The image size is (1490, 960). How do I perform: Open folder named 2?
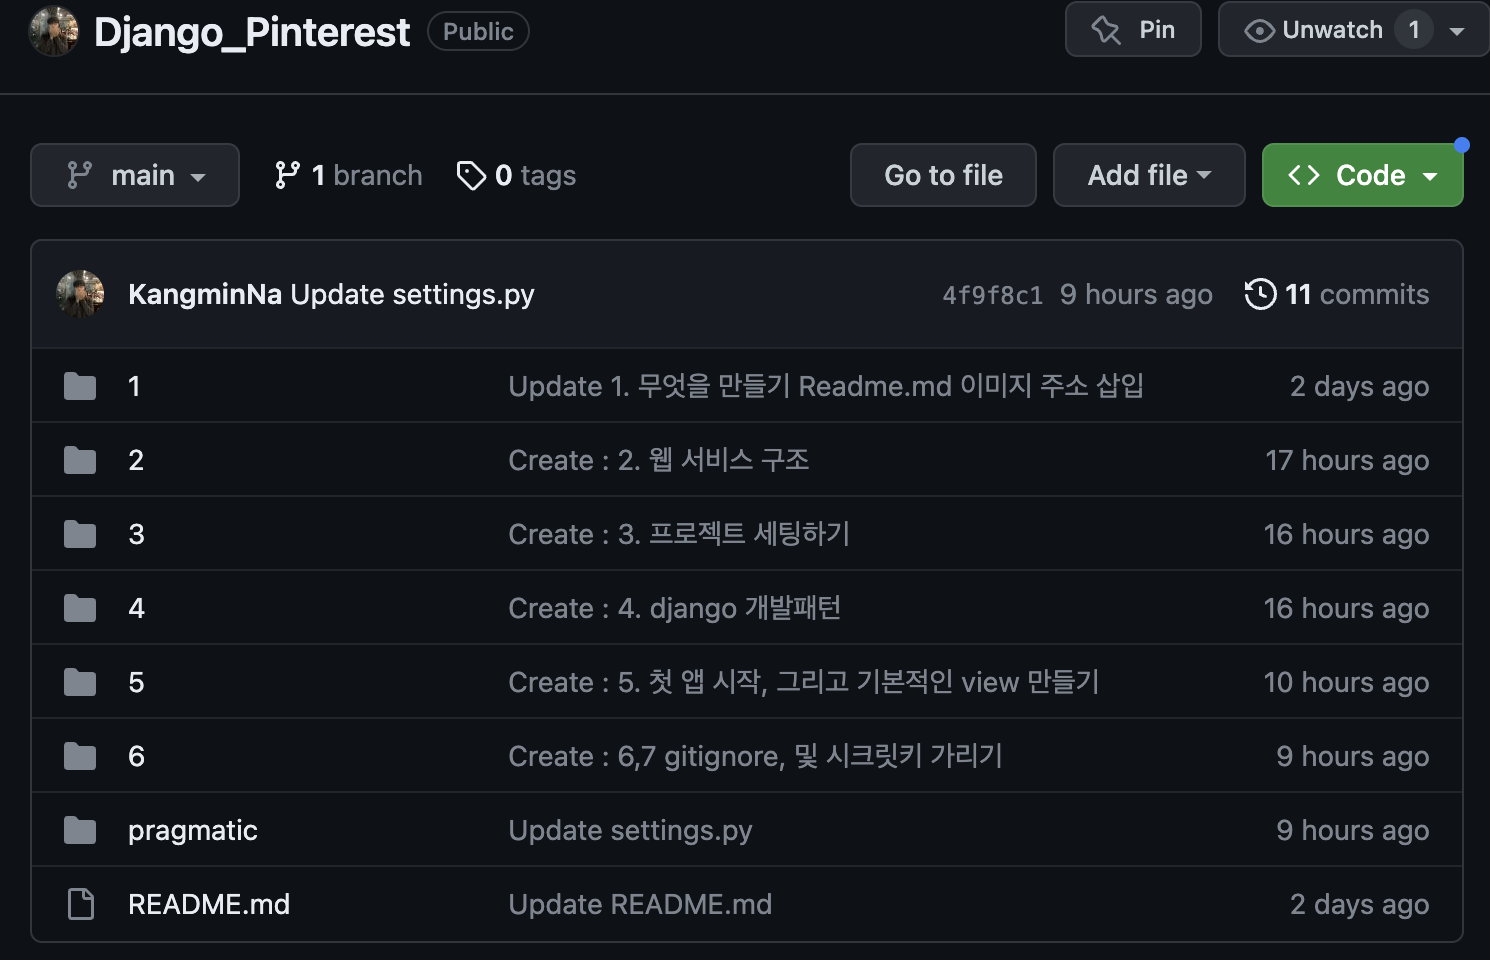[x=136, y=460]
